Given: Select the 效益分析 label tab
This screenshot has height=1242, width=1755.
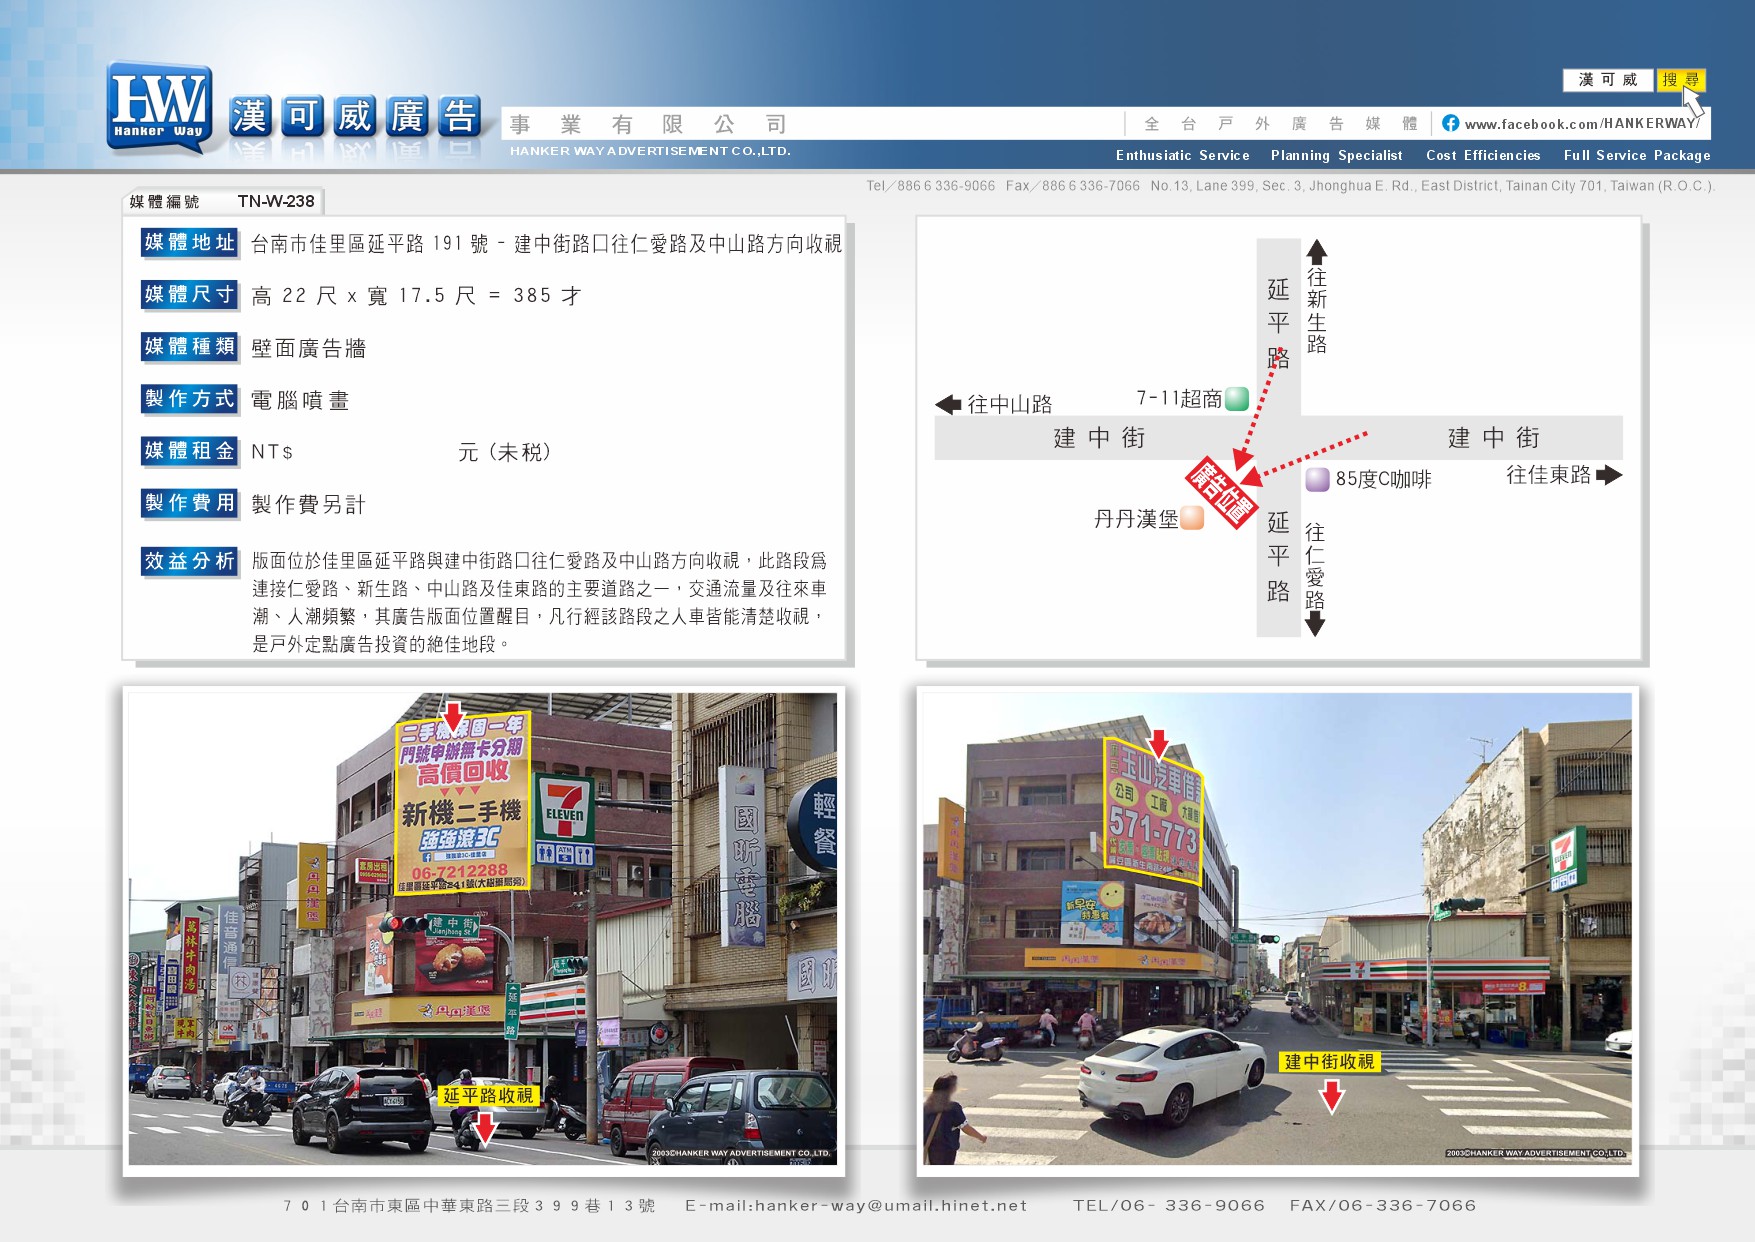Looking at the screenshot, I should (x=190, y=561).
